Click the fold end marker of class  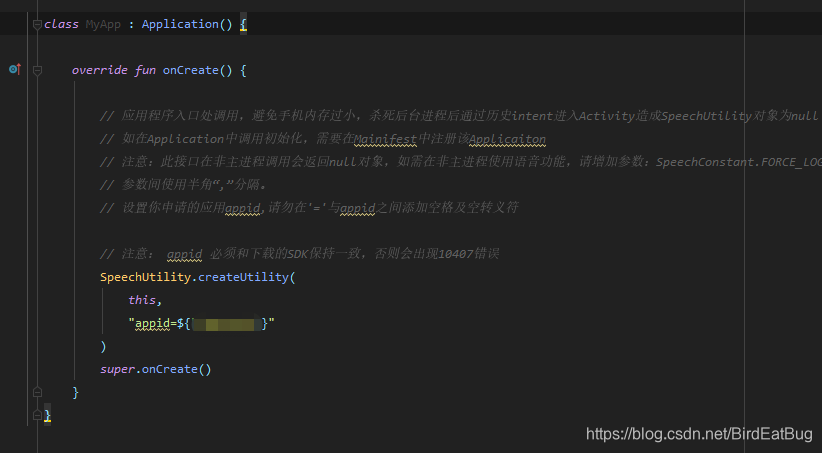point(37,415)
